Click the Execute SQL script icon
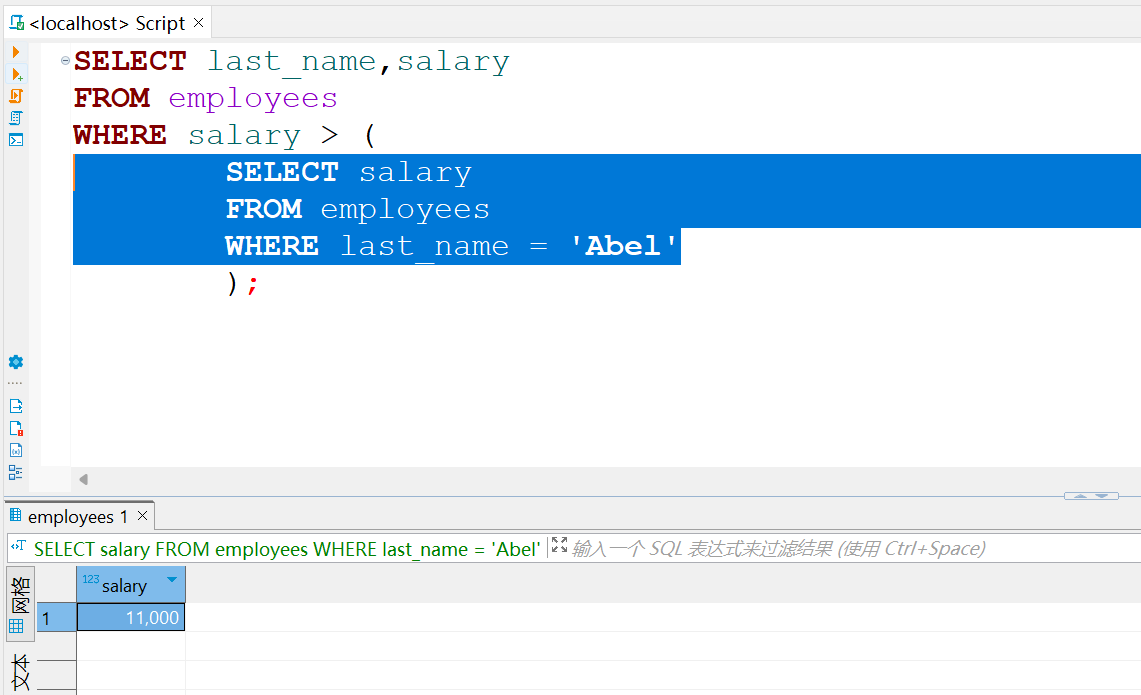Viewport: 1141px width, 695px height. pyautogui.click(x=16, y=96)
